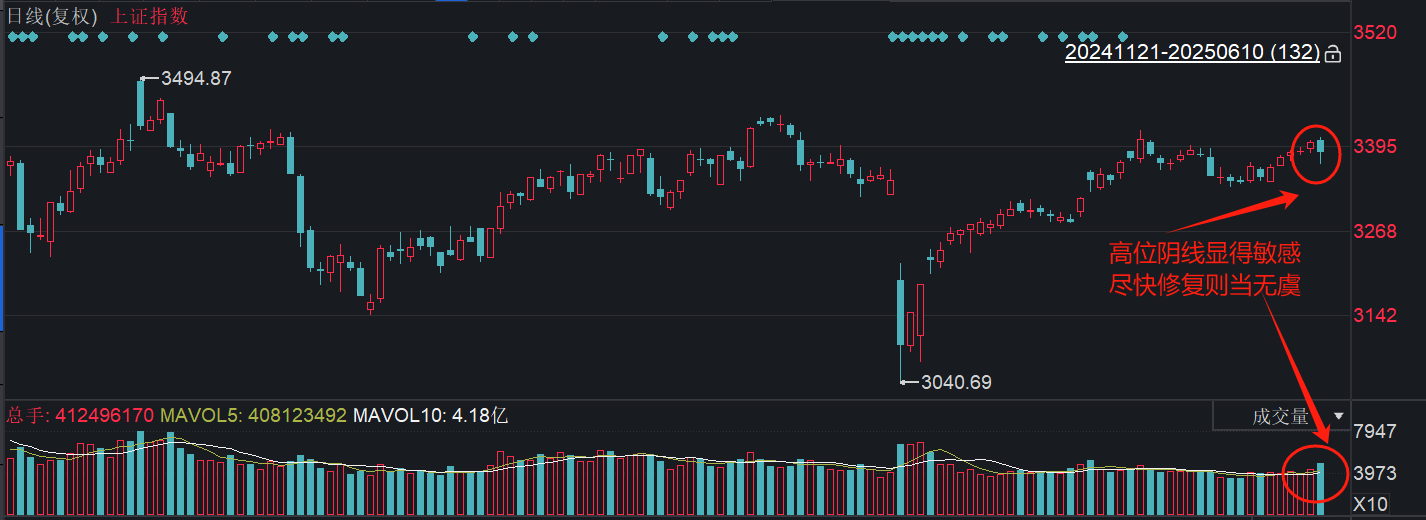Open the 20241121-20250610 (132) date range link
1426x520 pixels.
1193,53
